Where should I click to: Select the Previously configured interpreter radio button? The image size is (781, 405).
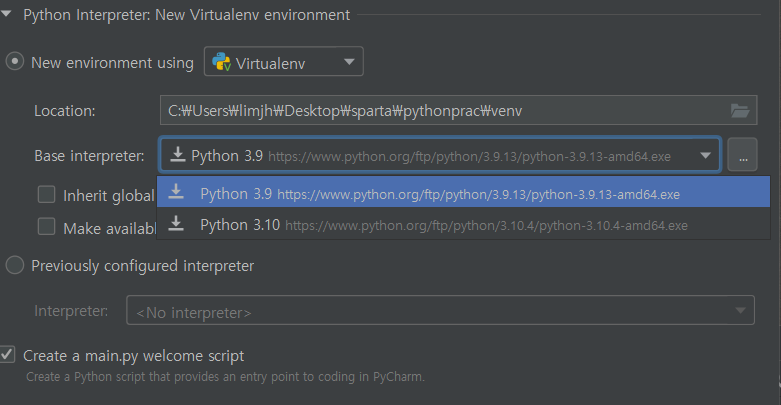[15, 265]
